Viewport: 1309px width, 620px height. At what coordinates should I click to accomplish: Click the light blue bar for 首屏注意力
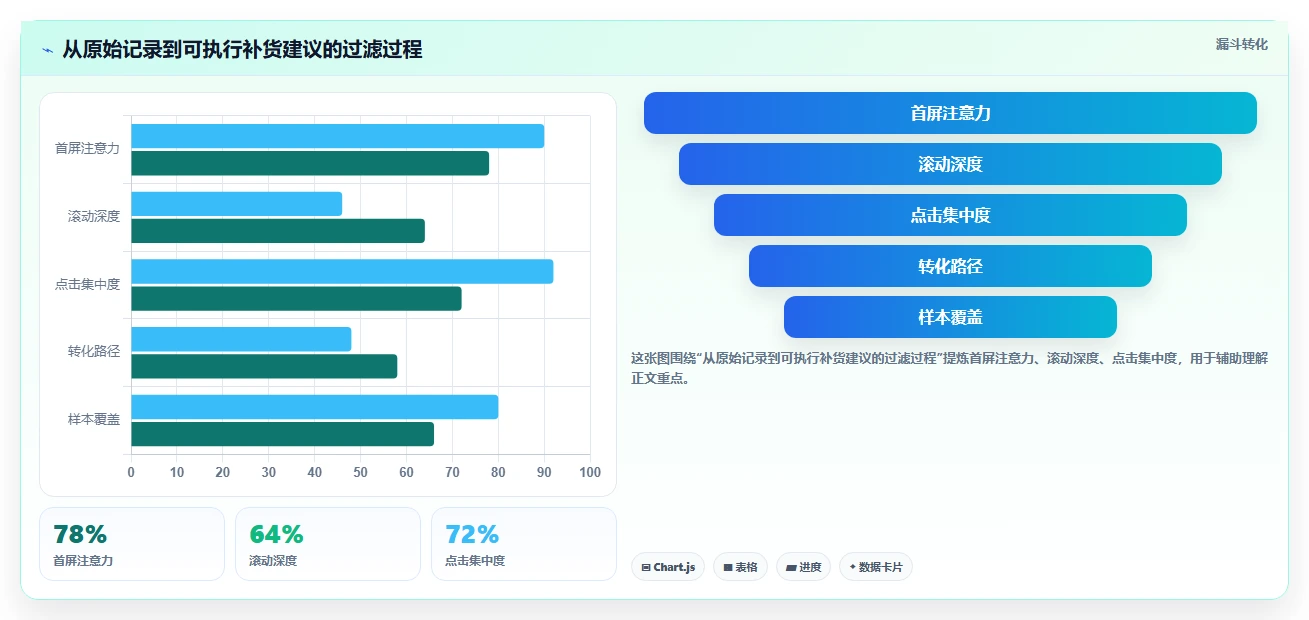point(337,136)
